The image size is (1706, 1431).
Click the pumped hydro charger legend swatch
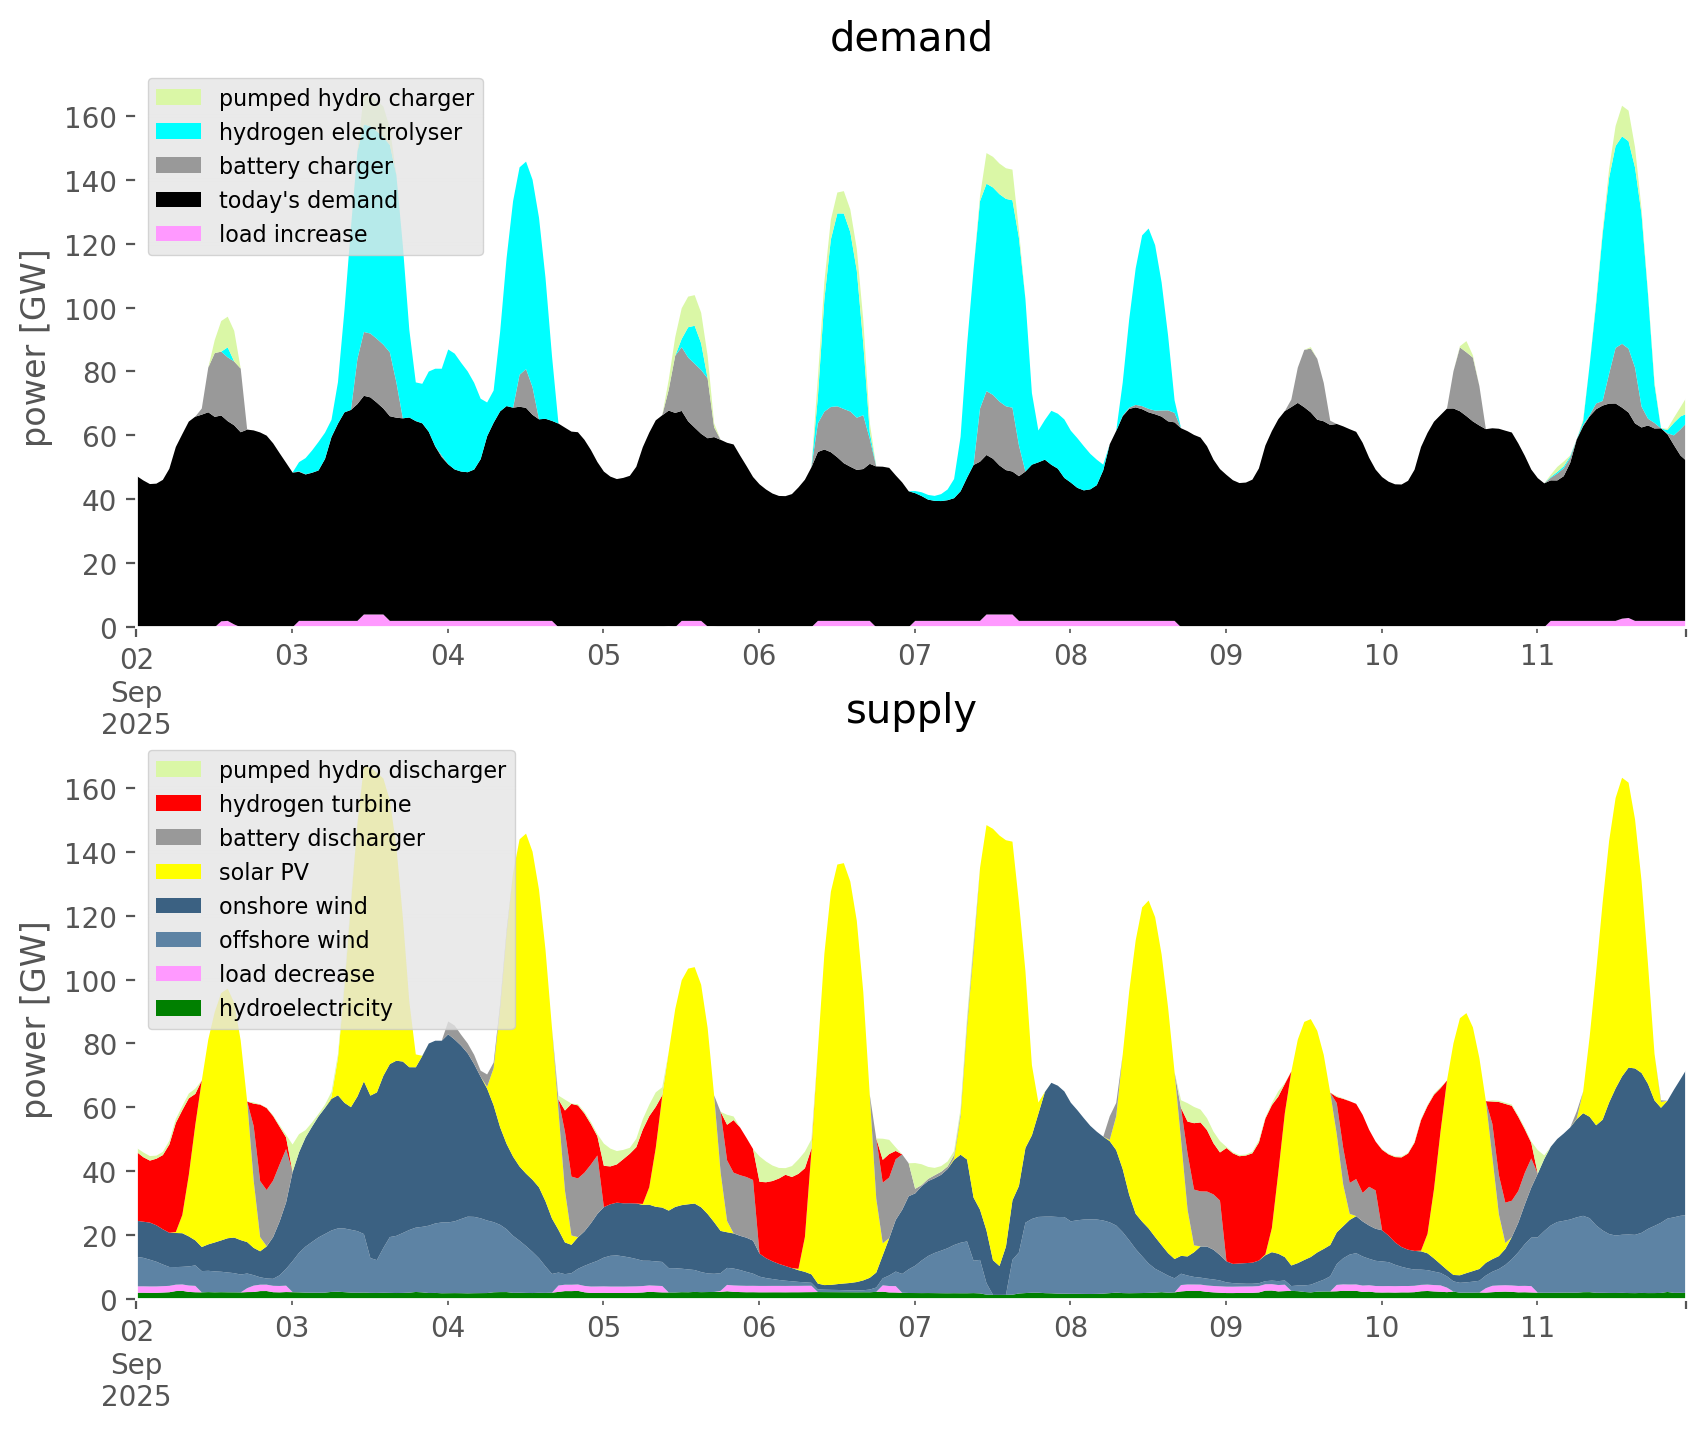[x=179, y=98]
